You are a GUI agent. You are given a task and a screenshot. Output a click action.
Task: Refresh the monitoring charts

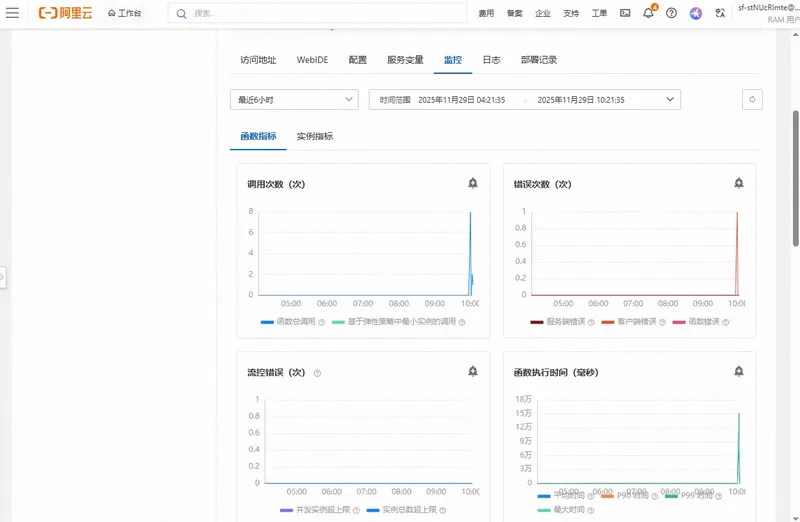tap(752, 100)
